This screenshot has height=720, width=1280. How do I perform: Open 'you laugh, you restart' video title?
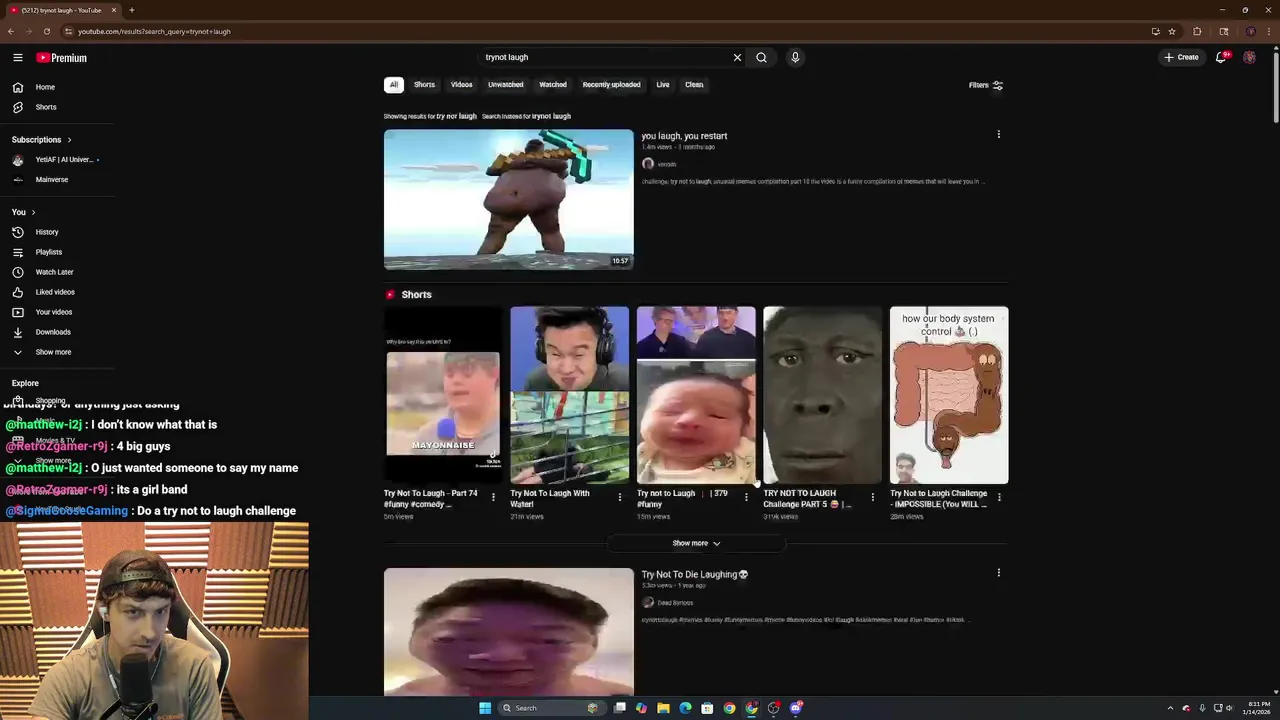pos(684,136)
